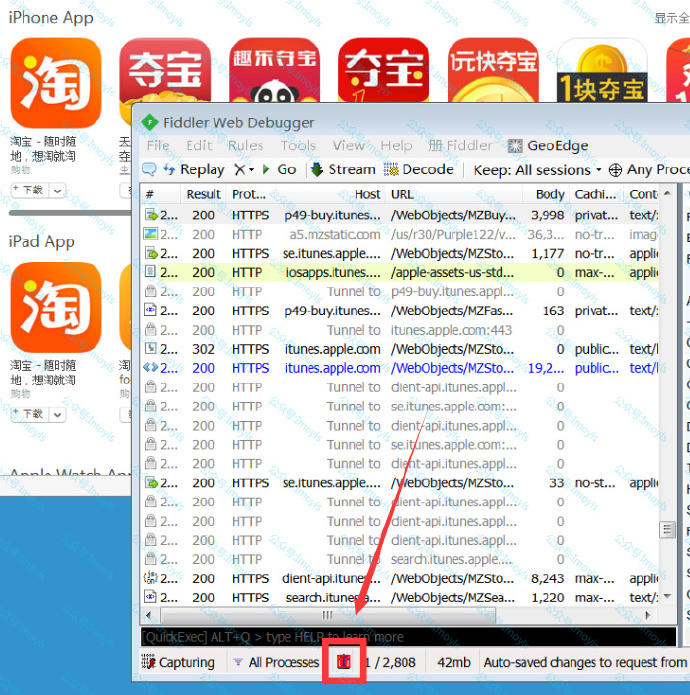Click the Go button to resume sessions
This screenshot has width=690, height=695.
279,169
